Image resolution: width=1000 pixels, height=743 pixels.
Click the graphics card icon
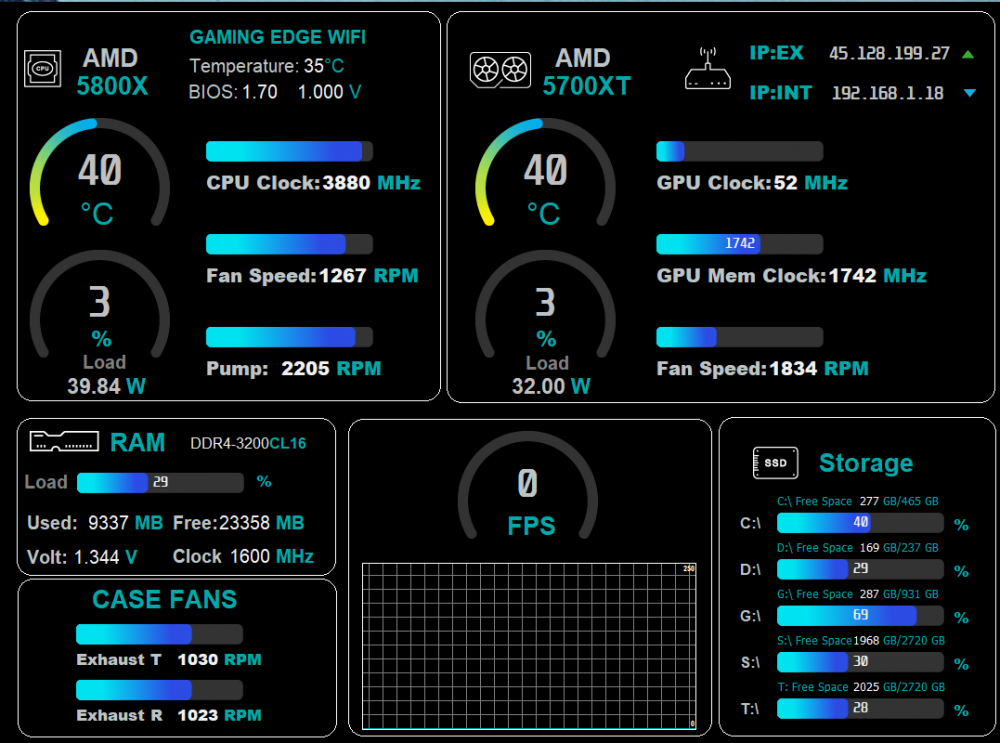click(x=500, y=70)
